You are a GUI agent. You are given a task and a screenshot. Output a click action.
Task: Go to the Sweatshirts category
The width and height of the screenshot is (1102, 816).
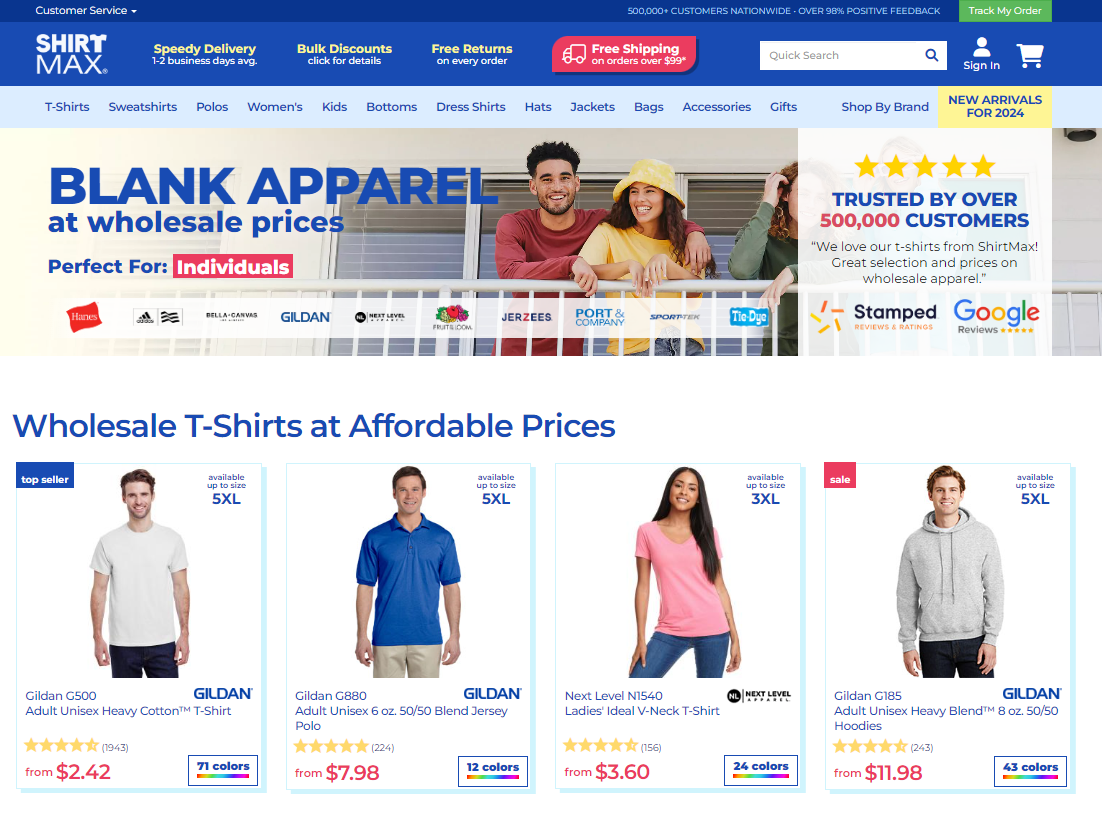[x=143, y=107]
